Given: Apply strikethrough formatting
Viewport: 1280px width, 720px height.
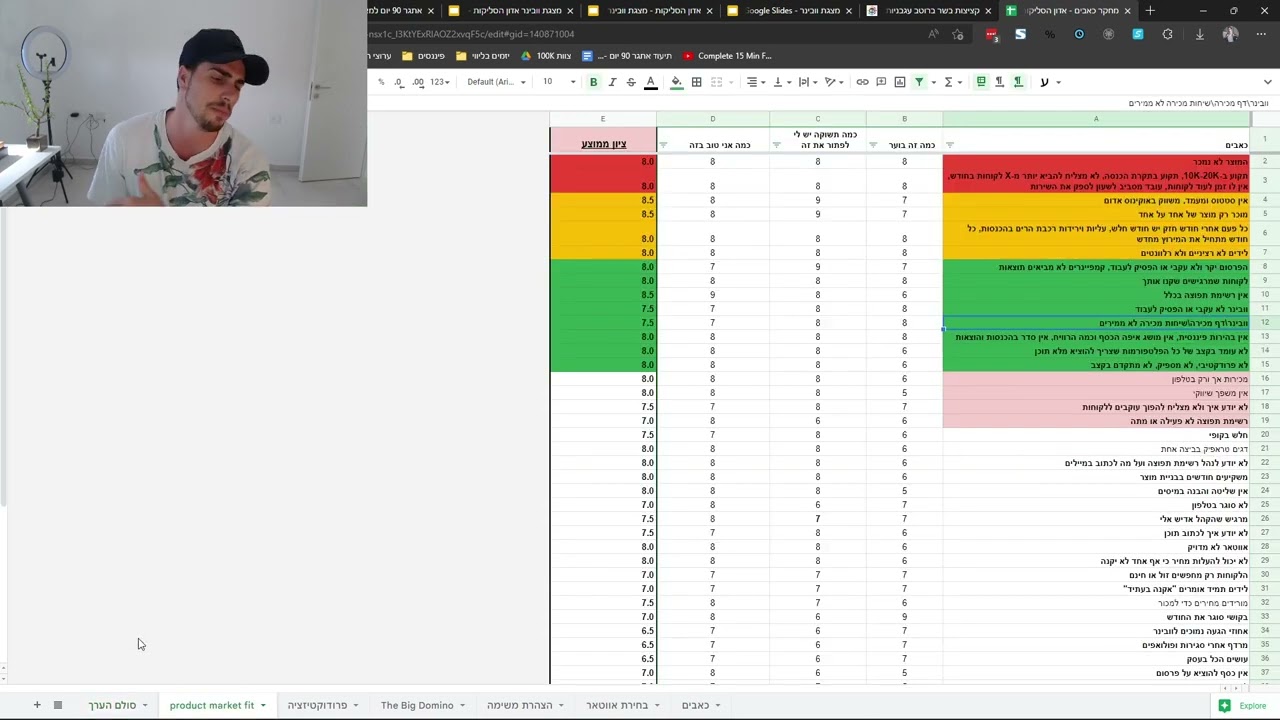Looking at the screenshot, I should click(x=631, y=82).
